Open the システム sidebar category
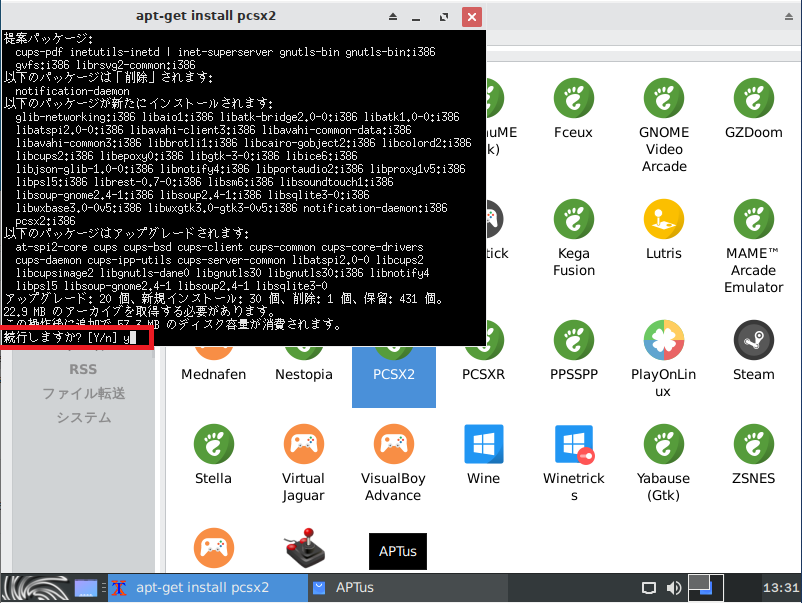Image resolution: width=802 pixels, height=603 pixels. click(x=83, y=418)
